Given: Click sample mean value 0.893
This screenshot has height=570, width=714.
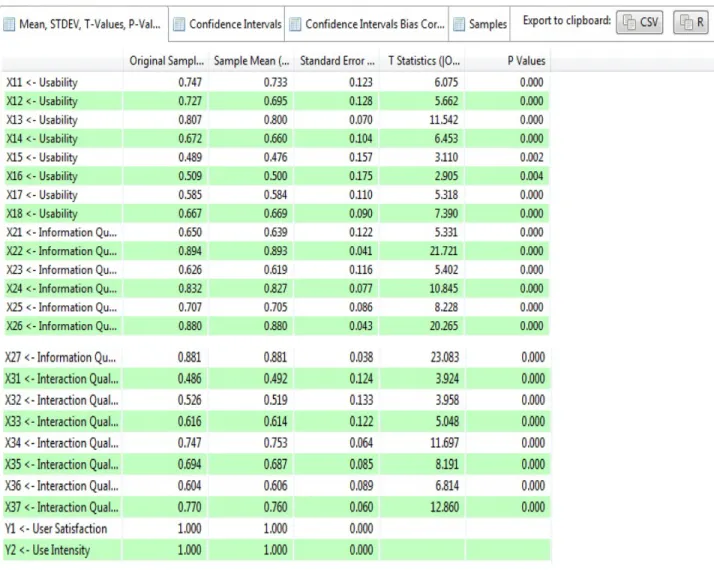Looking at the screenshot, I should [x=275, y=251].
